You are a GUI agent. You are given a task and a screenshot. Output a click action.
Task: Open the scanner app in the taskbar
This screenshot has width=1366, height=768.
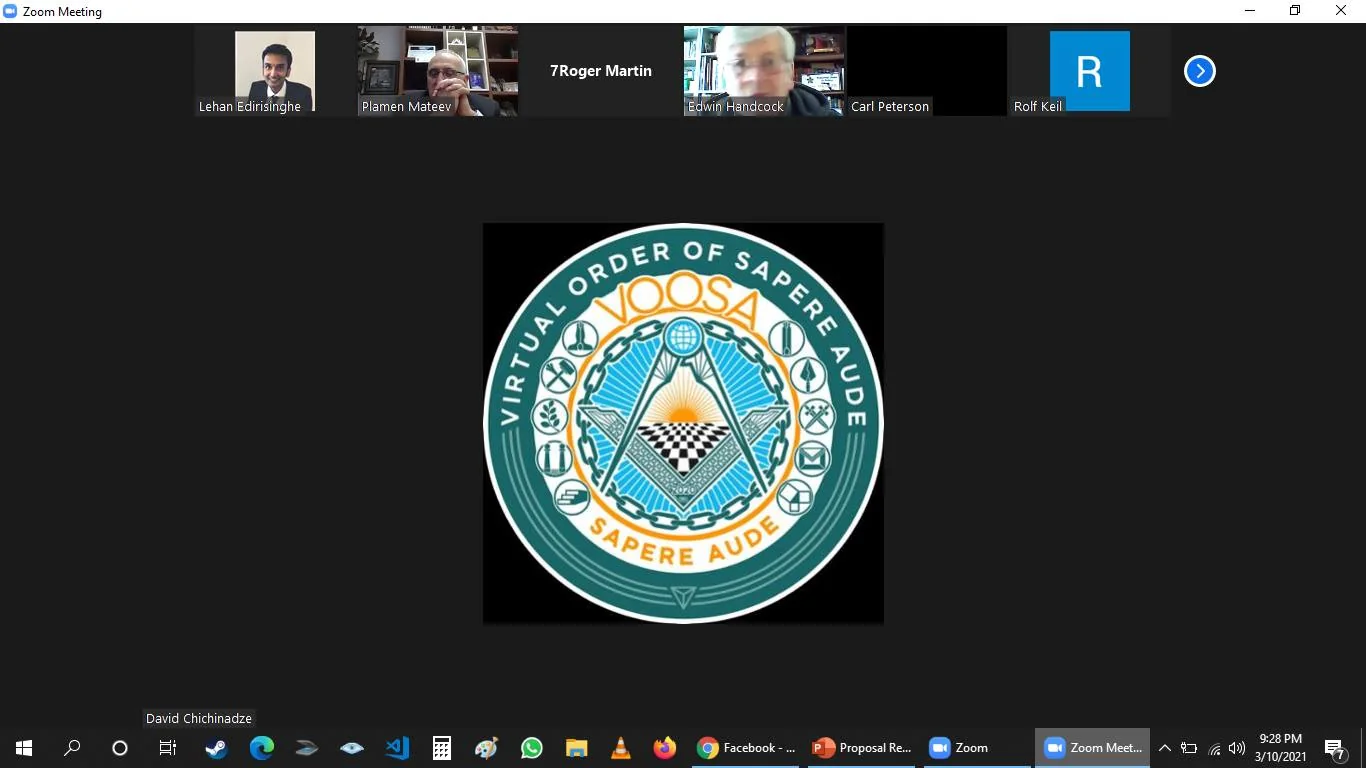click(306, 748)
